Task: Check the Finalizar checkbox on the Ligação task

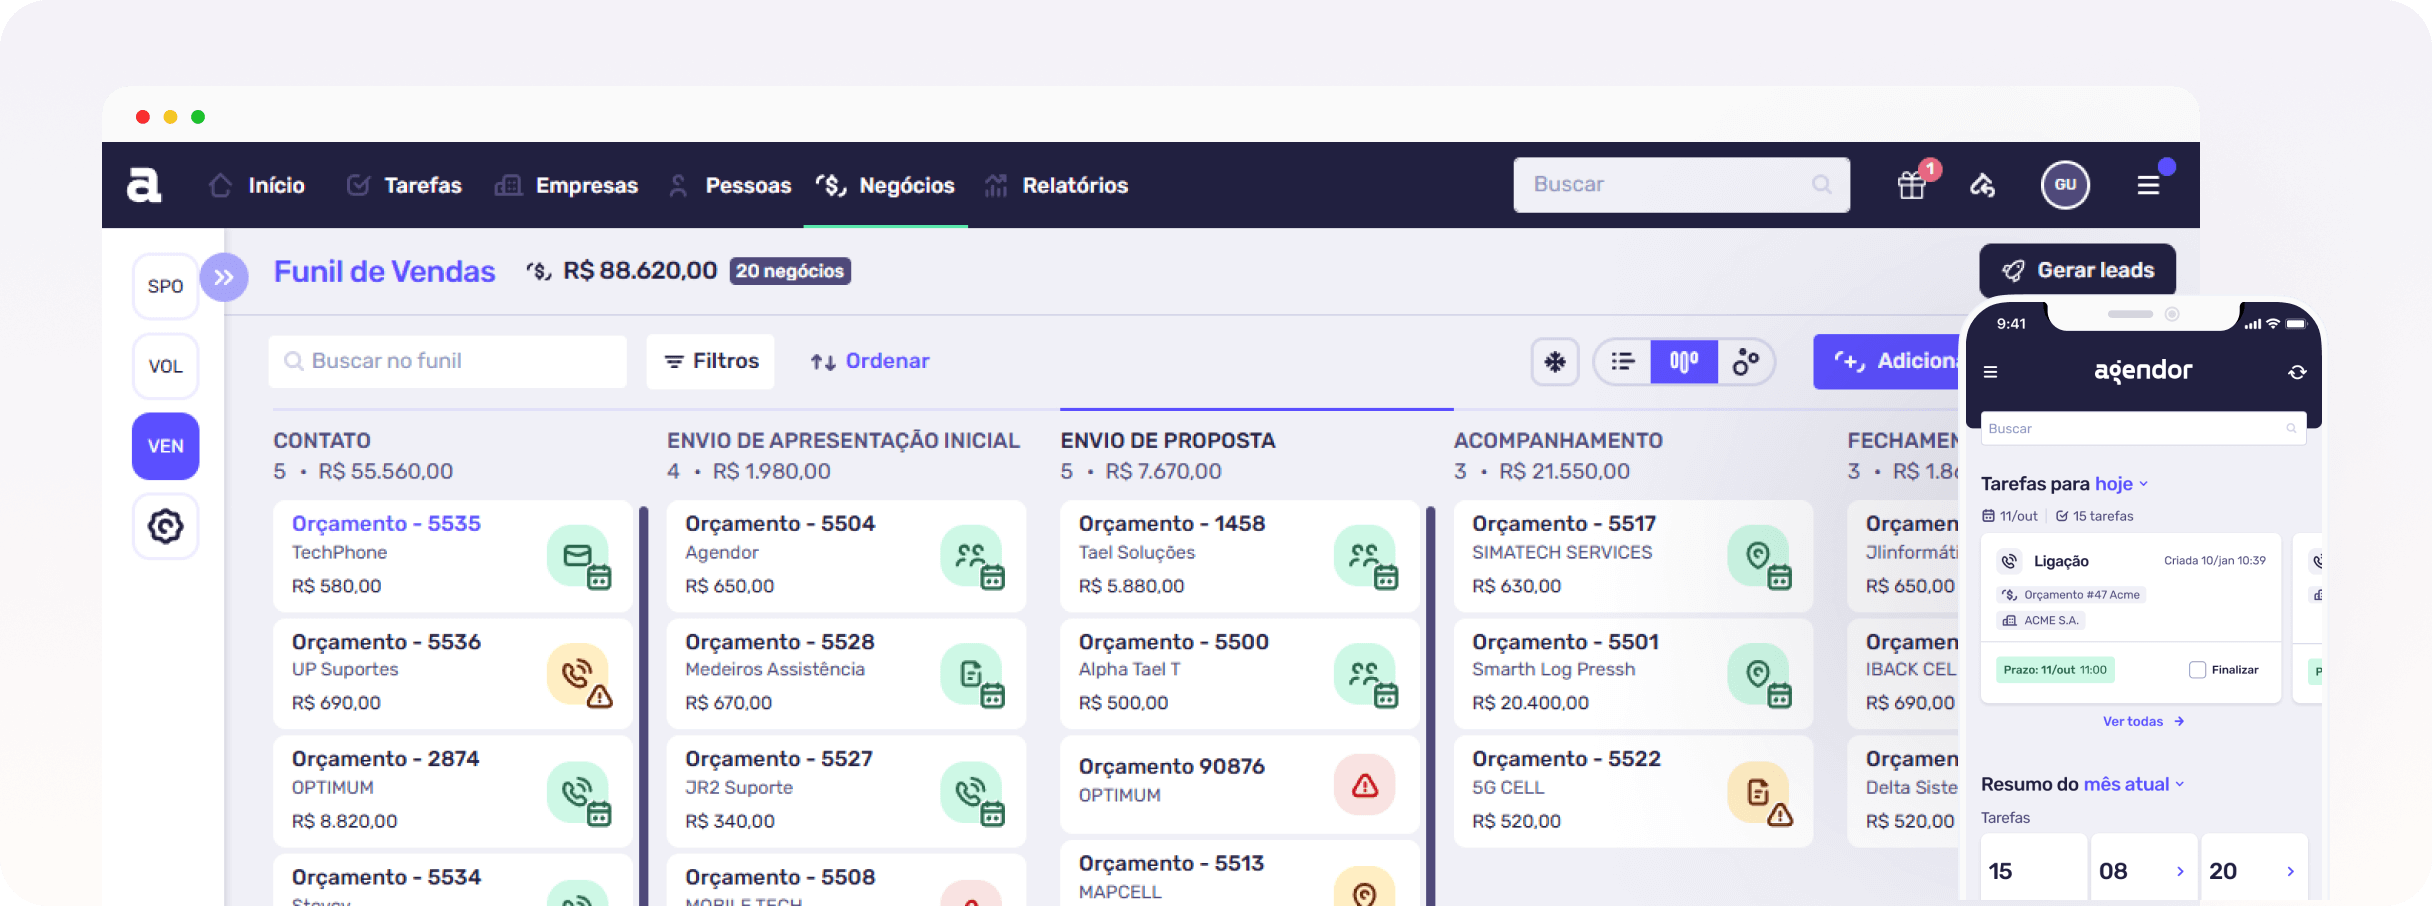Action: pos(2196,669)
